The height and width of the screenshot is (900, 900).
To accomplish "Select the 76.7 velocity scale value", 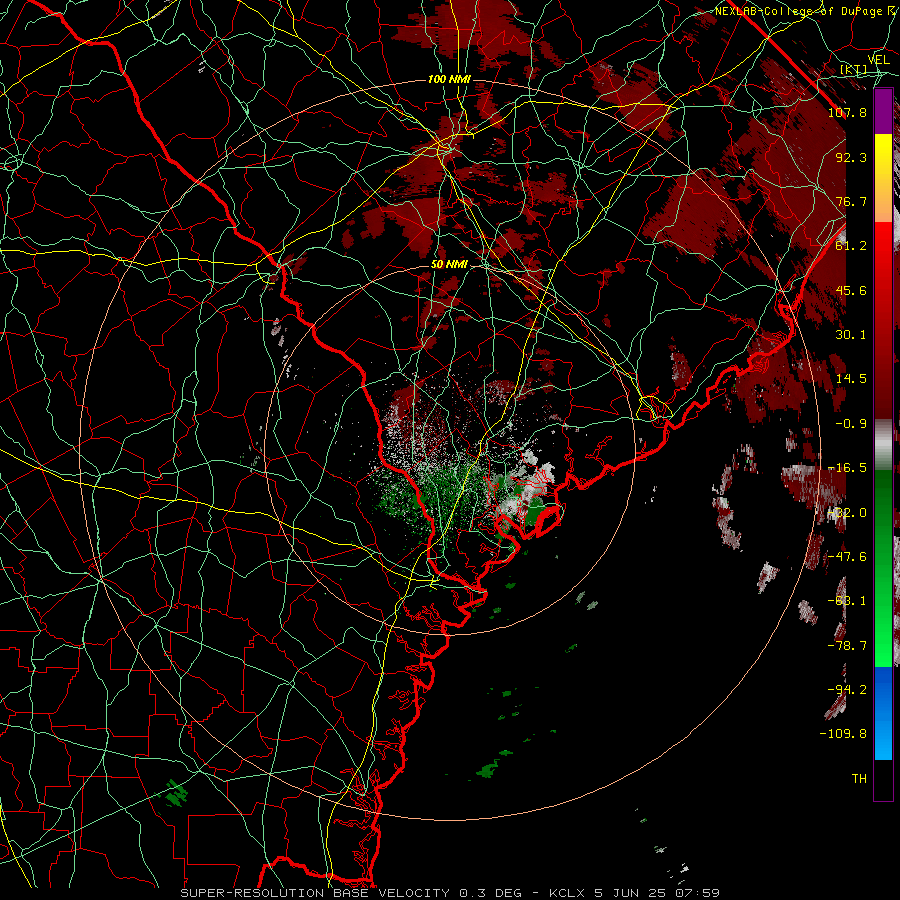I will (851, 201).
